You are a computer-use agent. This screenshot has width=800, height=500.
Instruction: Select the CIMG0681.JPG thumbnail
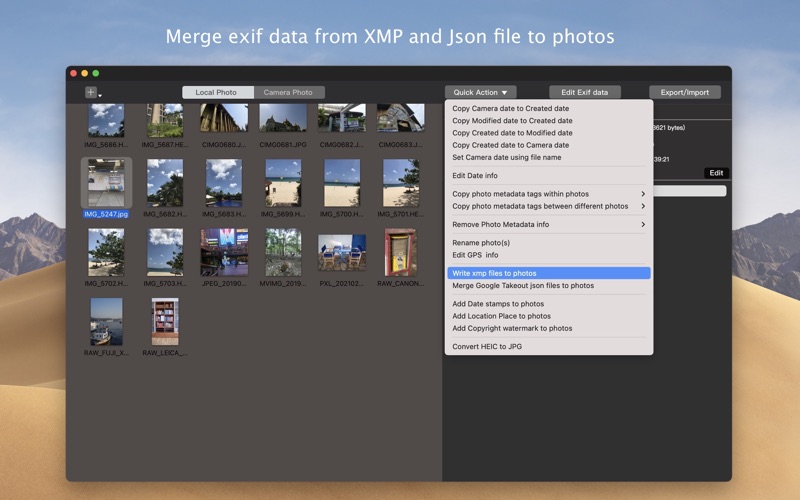(x=283, y=118)
